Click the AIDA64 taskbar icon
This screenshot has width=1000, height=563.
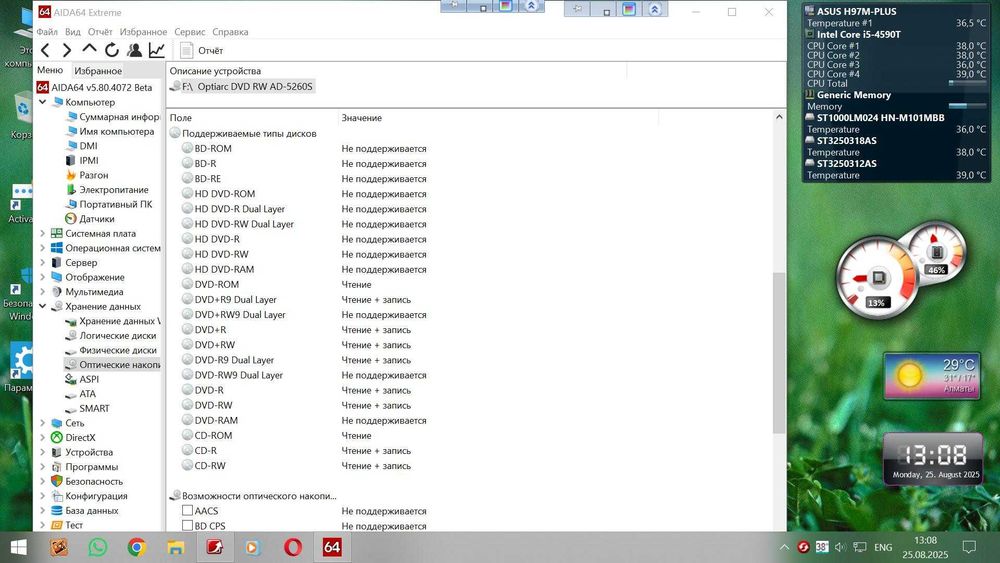pyautogui.click(x=332, y=547)
